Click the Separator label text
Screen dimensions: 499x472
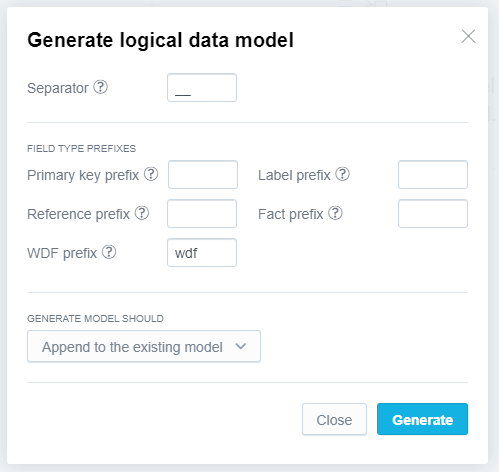(58, 88)
